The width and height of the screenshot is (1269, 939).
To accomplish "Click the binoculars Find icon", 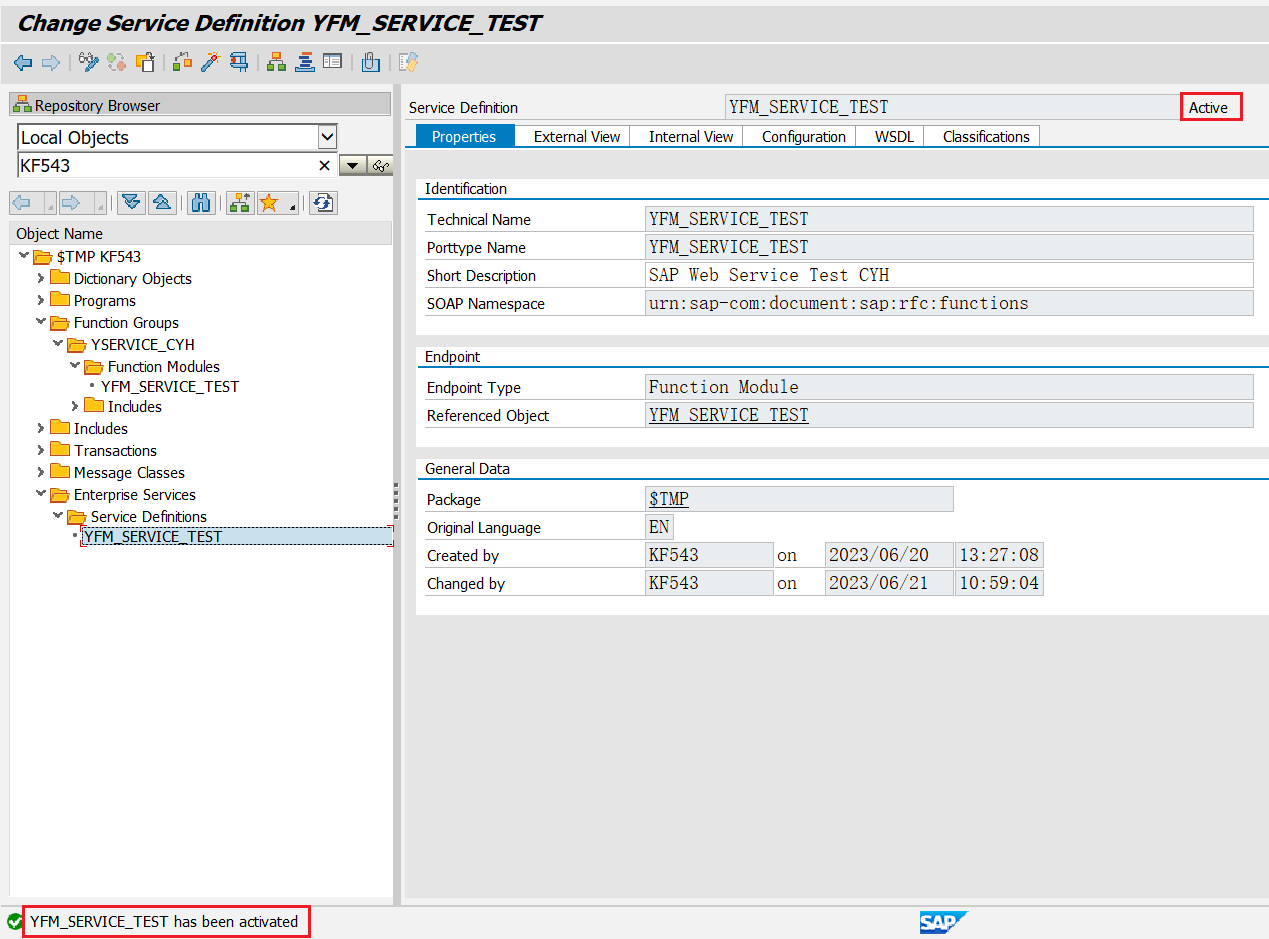I will tap(200, 203).
